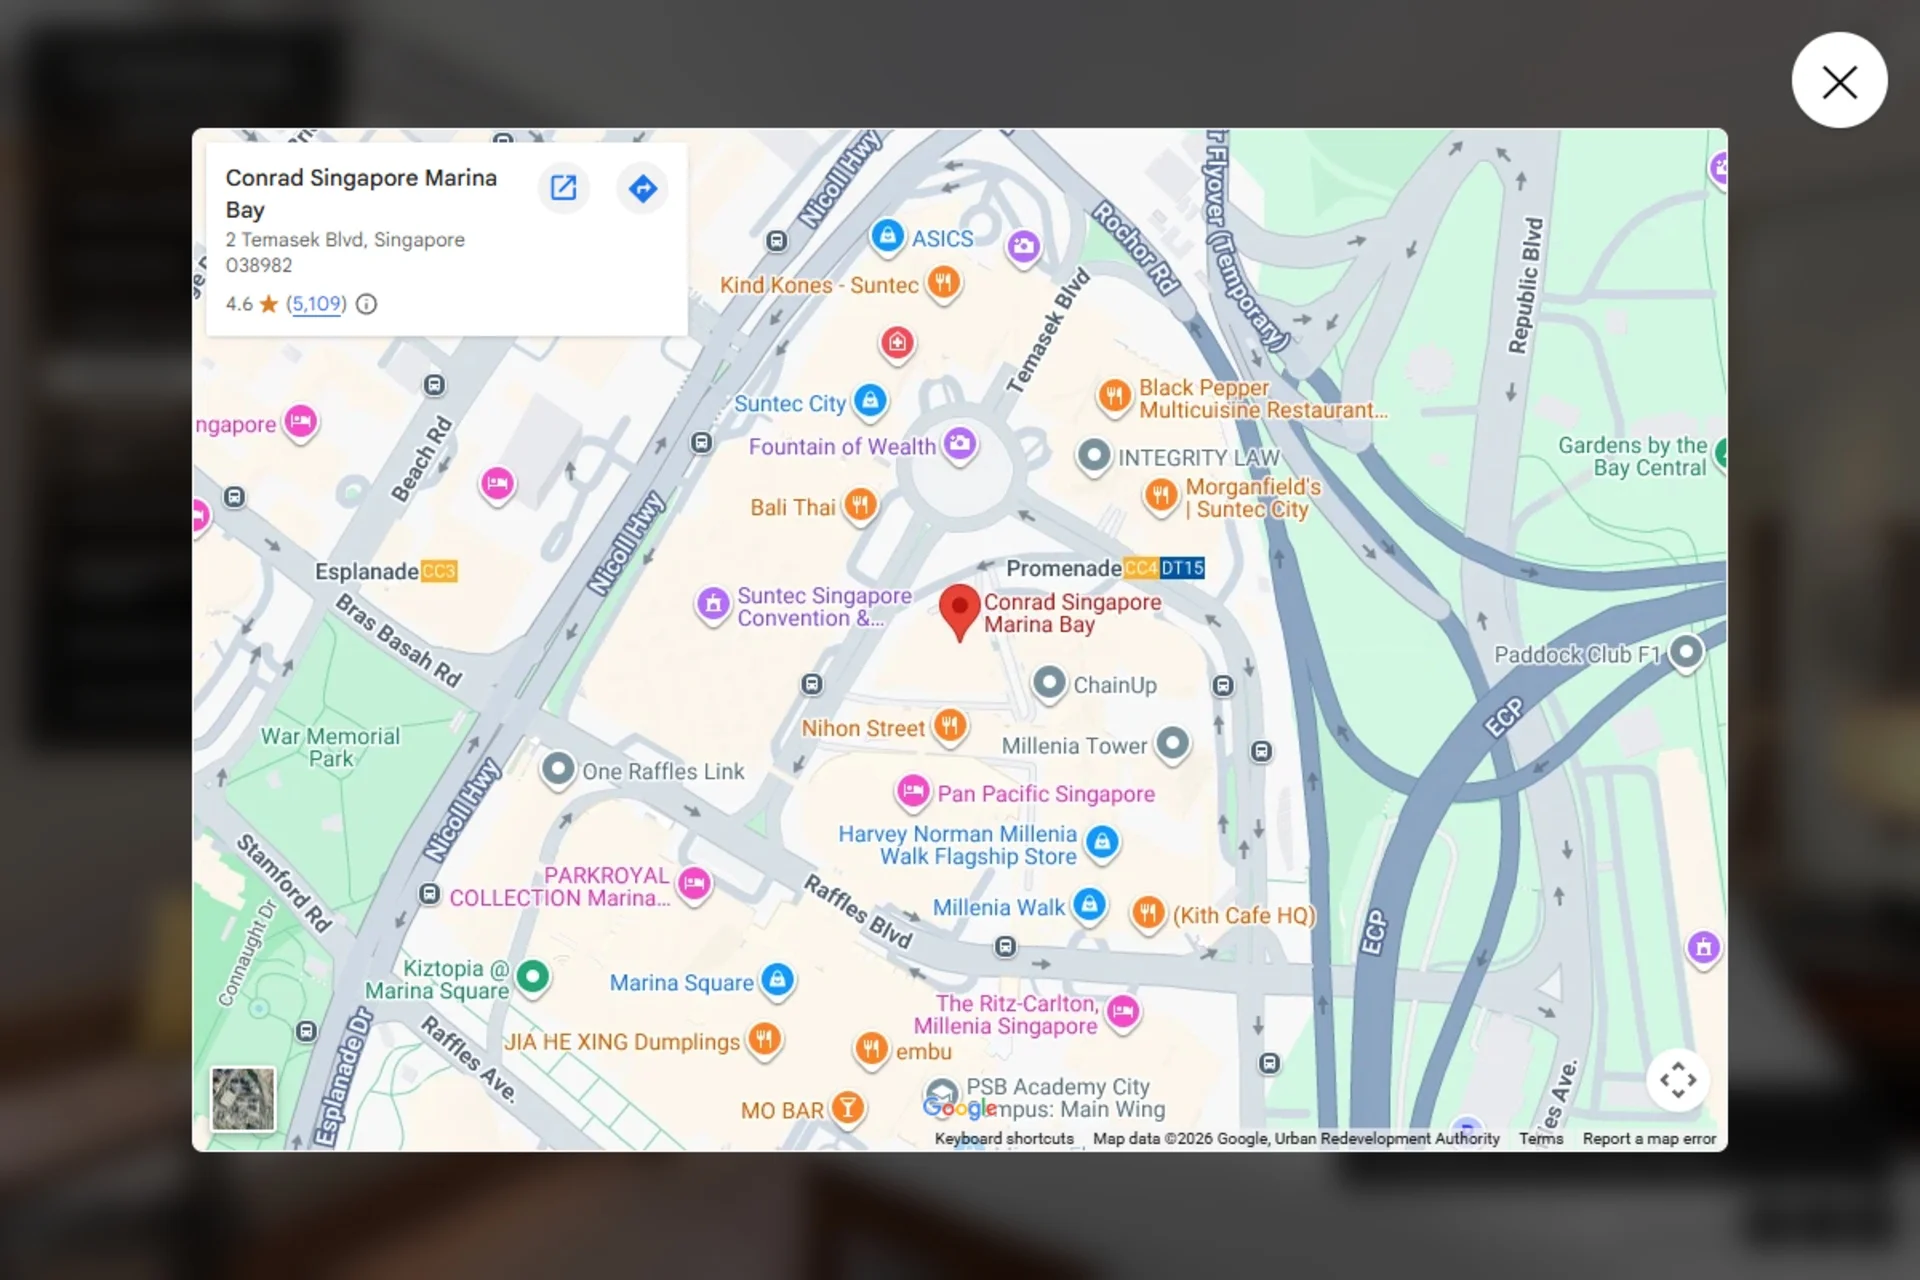Show rating info icon beside reviews

(367, 304)
